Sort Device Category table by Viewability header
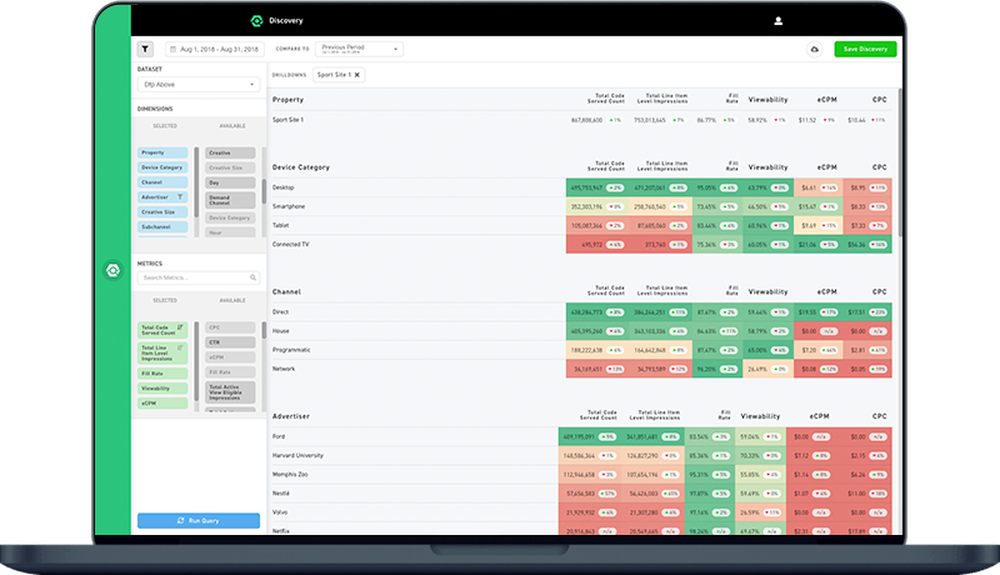Screen dimensions: 1000x575 pos(768,167)
